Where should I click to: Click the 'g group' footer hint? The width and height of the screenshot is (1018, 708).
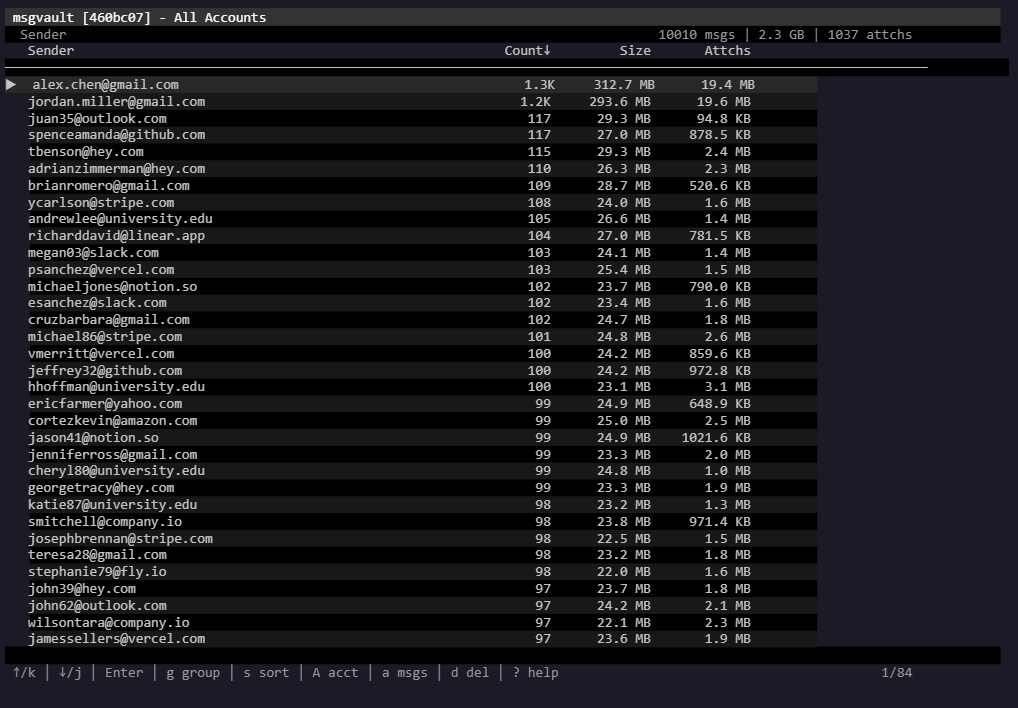[193, 673]
